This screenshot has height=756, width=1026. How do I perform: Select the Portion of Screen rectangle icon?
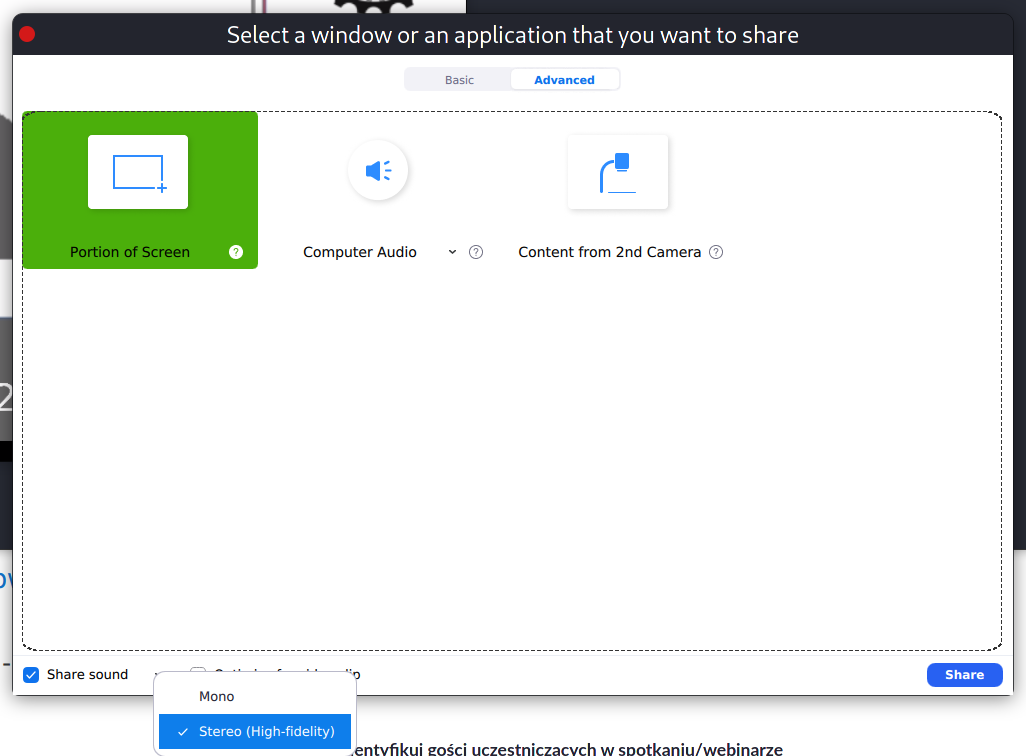point(138,172)
